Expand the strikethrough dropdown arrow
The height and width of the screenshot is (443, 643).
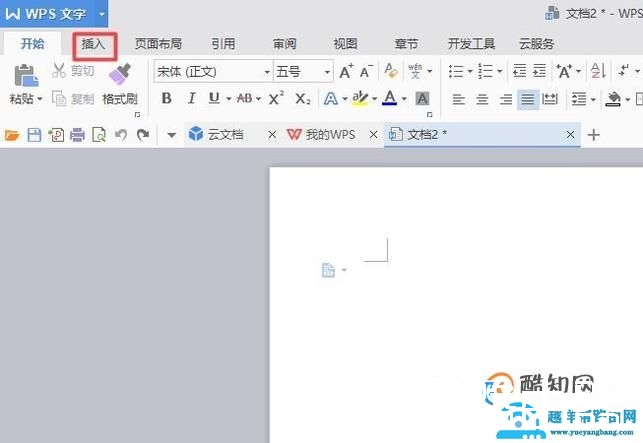click(x=258, y=99)
